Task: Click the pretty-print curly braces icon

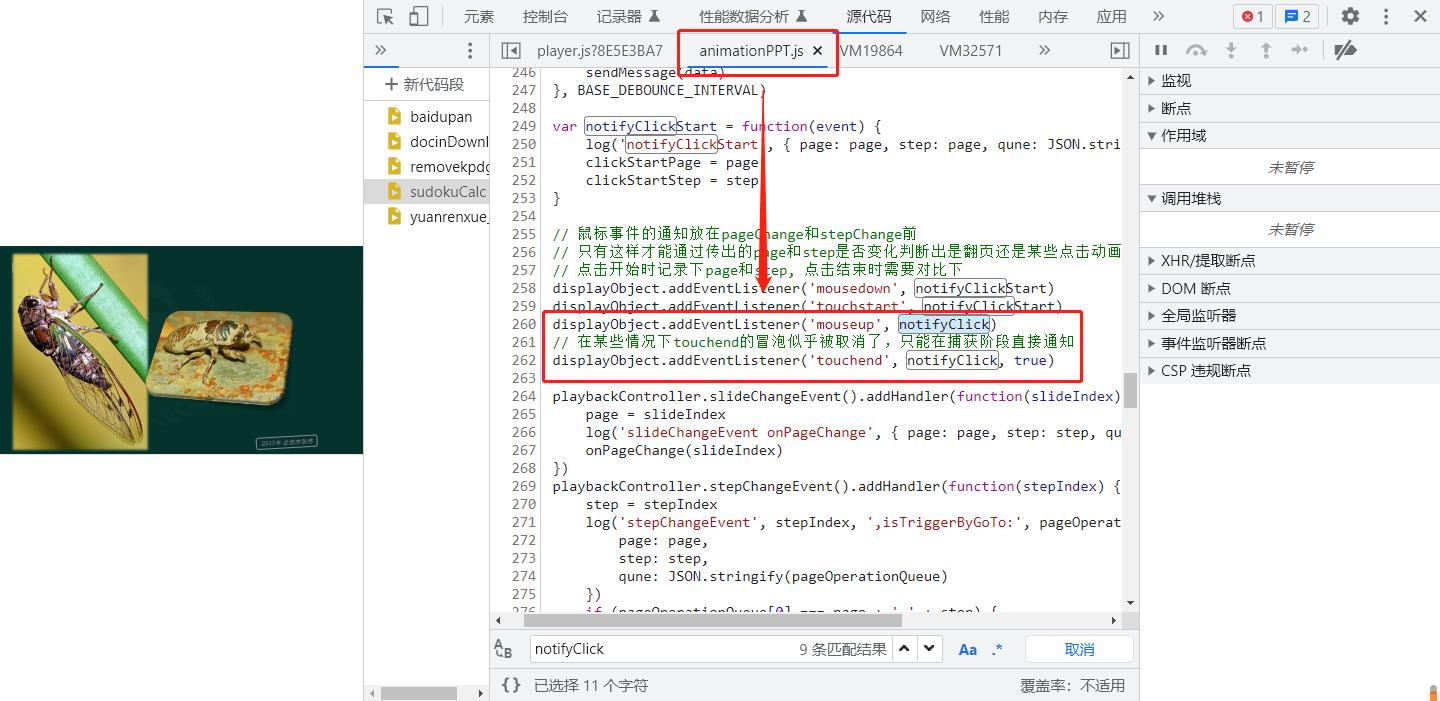Action: pyautogui.click(x=511, y=685)
